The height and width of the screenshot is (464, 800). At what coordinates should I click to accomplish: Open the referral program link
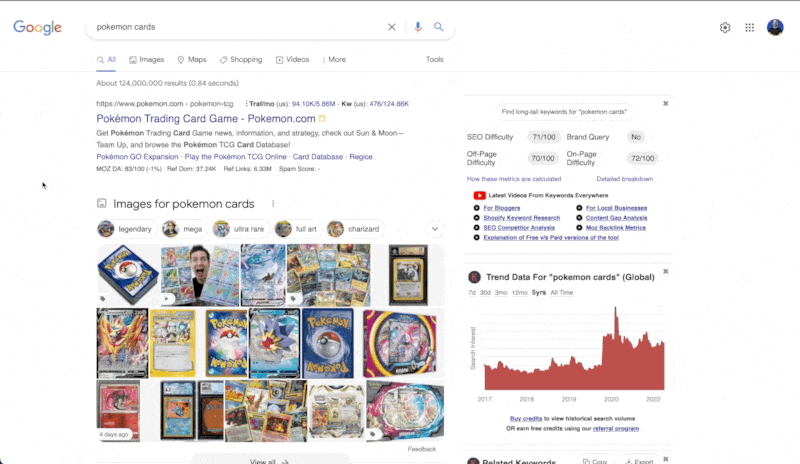616,429
